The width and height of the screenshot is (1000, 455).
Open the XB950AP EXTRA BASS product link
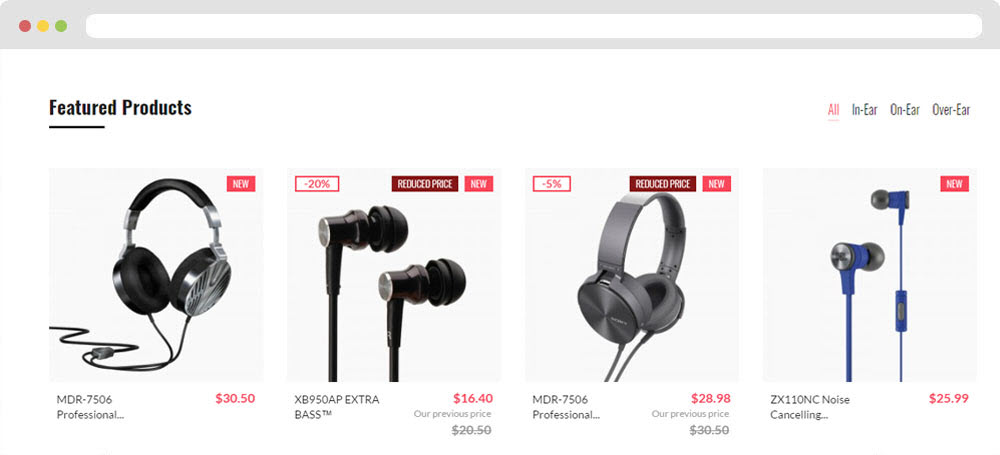337,407
